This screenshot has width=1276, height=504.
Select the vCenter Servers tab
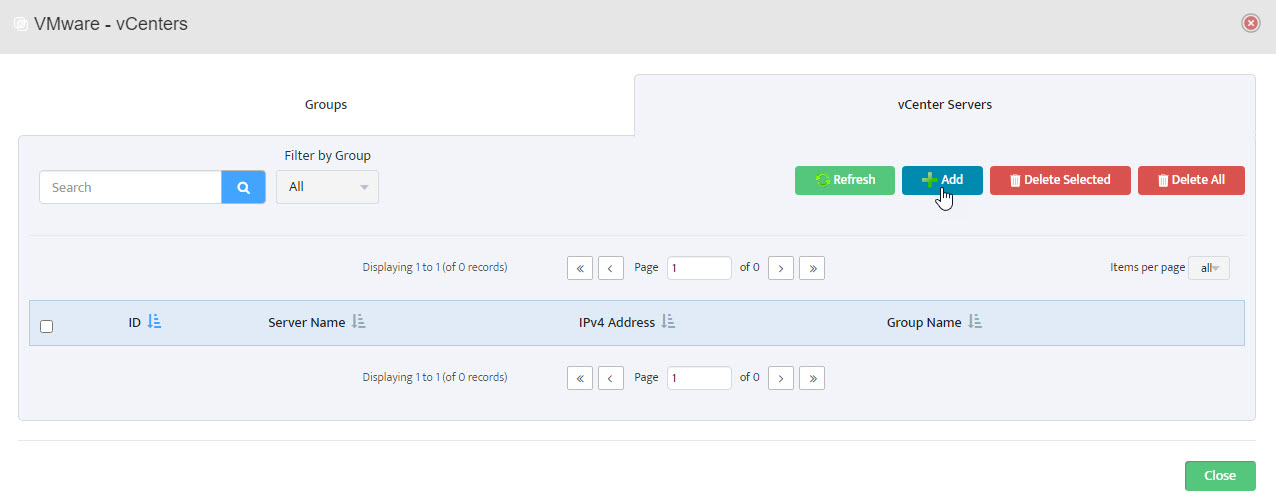pyautogui.click(x=945, y=104)
